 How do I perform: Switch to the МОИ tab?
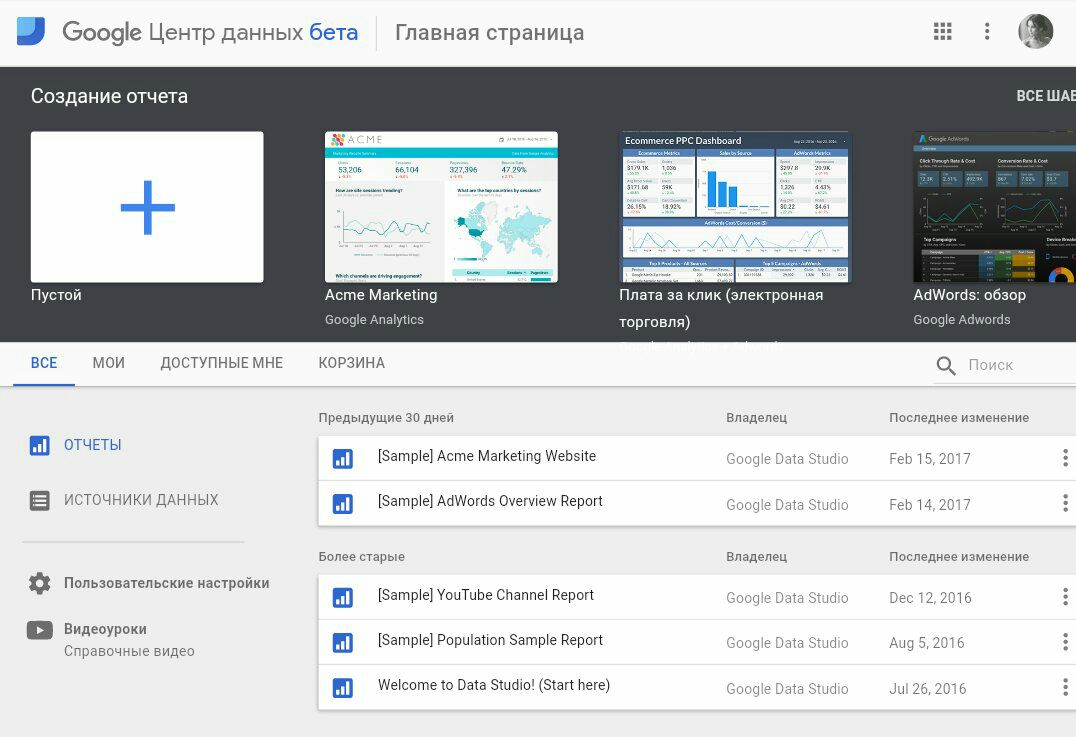point(108,363)
